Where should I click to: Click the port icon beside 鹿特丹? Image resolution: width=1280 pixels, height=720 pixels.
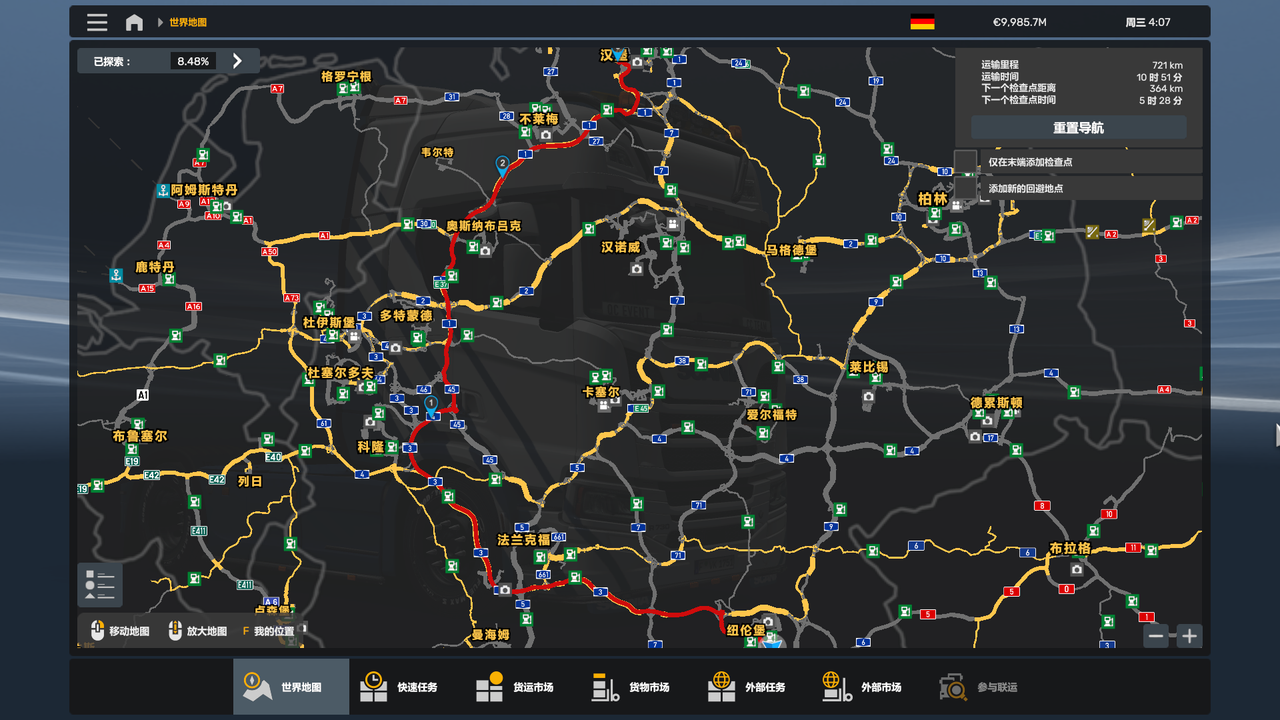point(117,273)
